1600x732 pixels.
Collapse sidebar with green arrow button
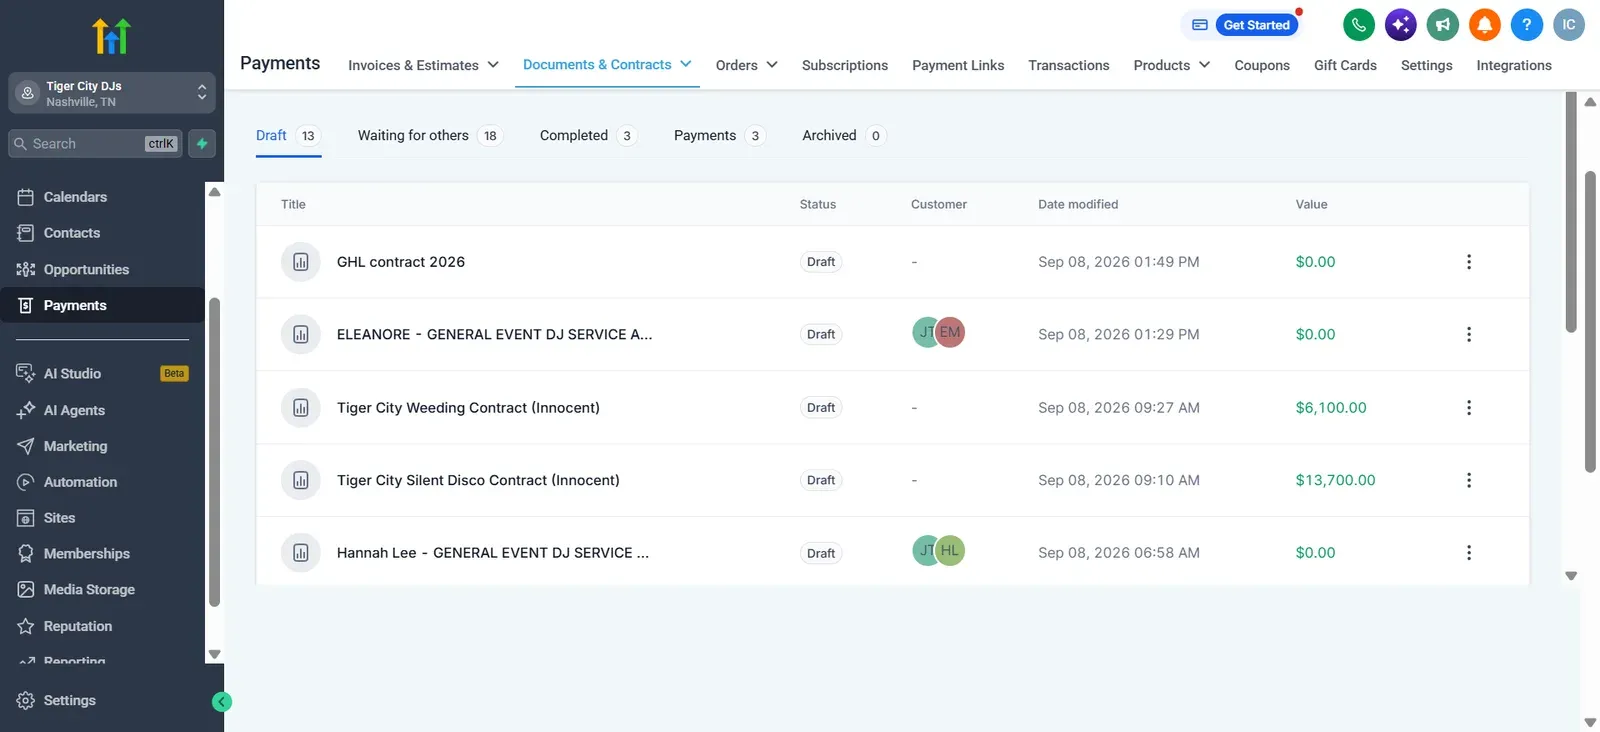tap(222, 702)
